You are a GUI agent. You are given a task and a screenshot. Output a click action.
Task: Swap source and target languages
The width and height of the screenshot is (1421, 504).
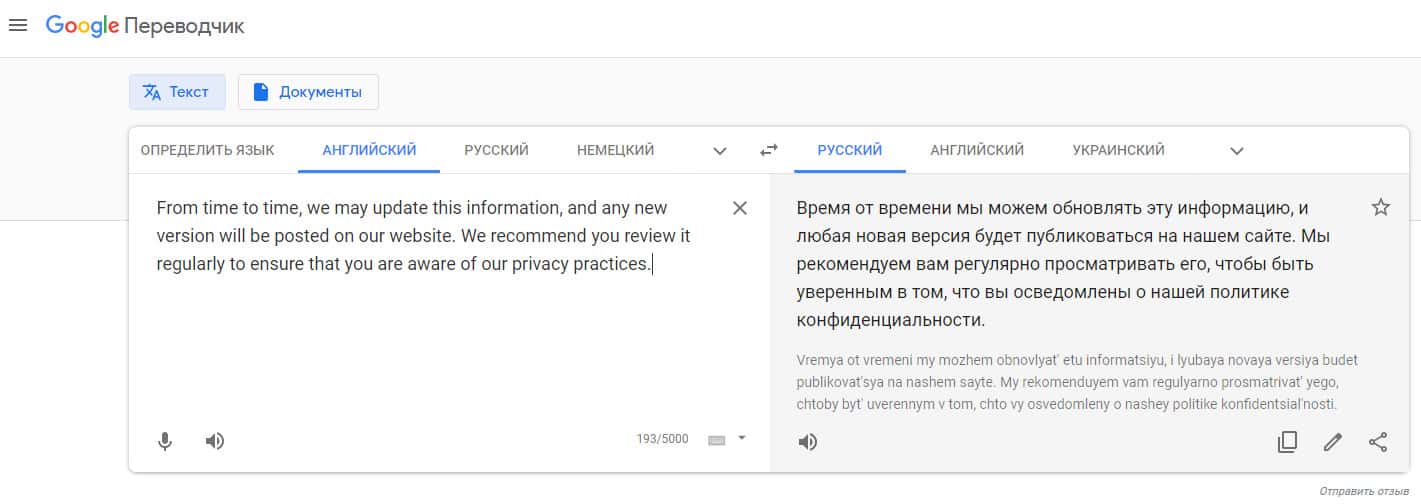768,150
